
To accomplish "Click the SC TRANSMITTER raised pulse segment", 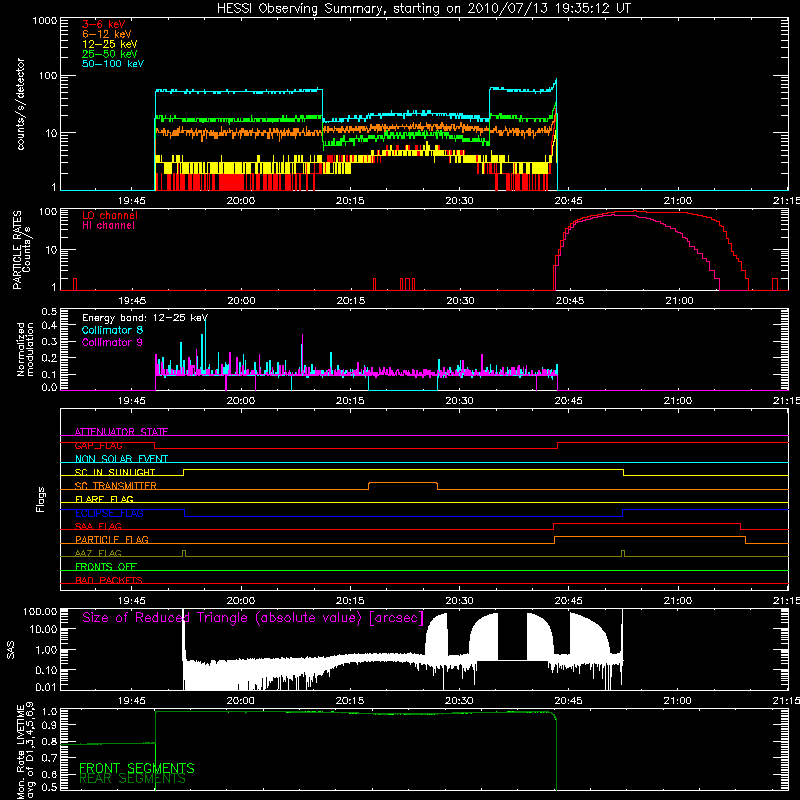I will (x=403, y=483).
